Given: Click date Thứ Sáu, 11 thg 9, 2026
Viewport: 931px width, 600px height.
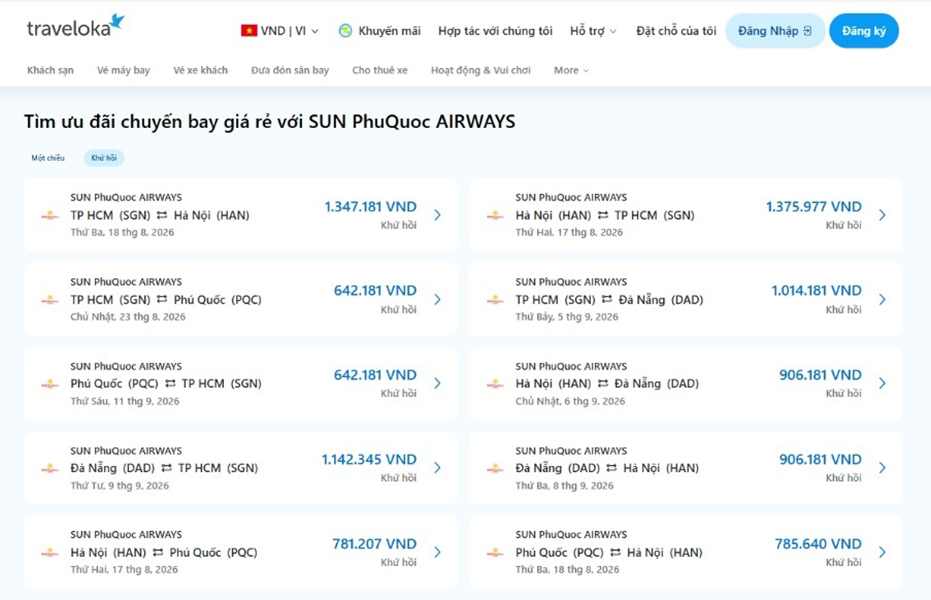Looking at the screenshot, I should (x=125, y=401).
